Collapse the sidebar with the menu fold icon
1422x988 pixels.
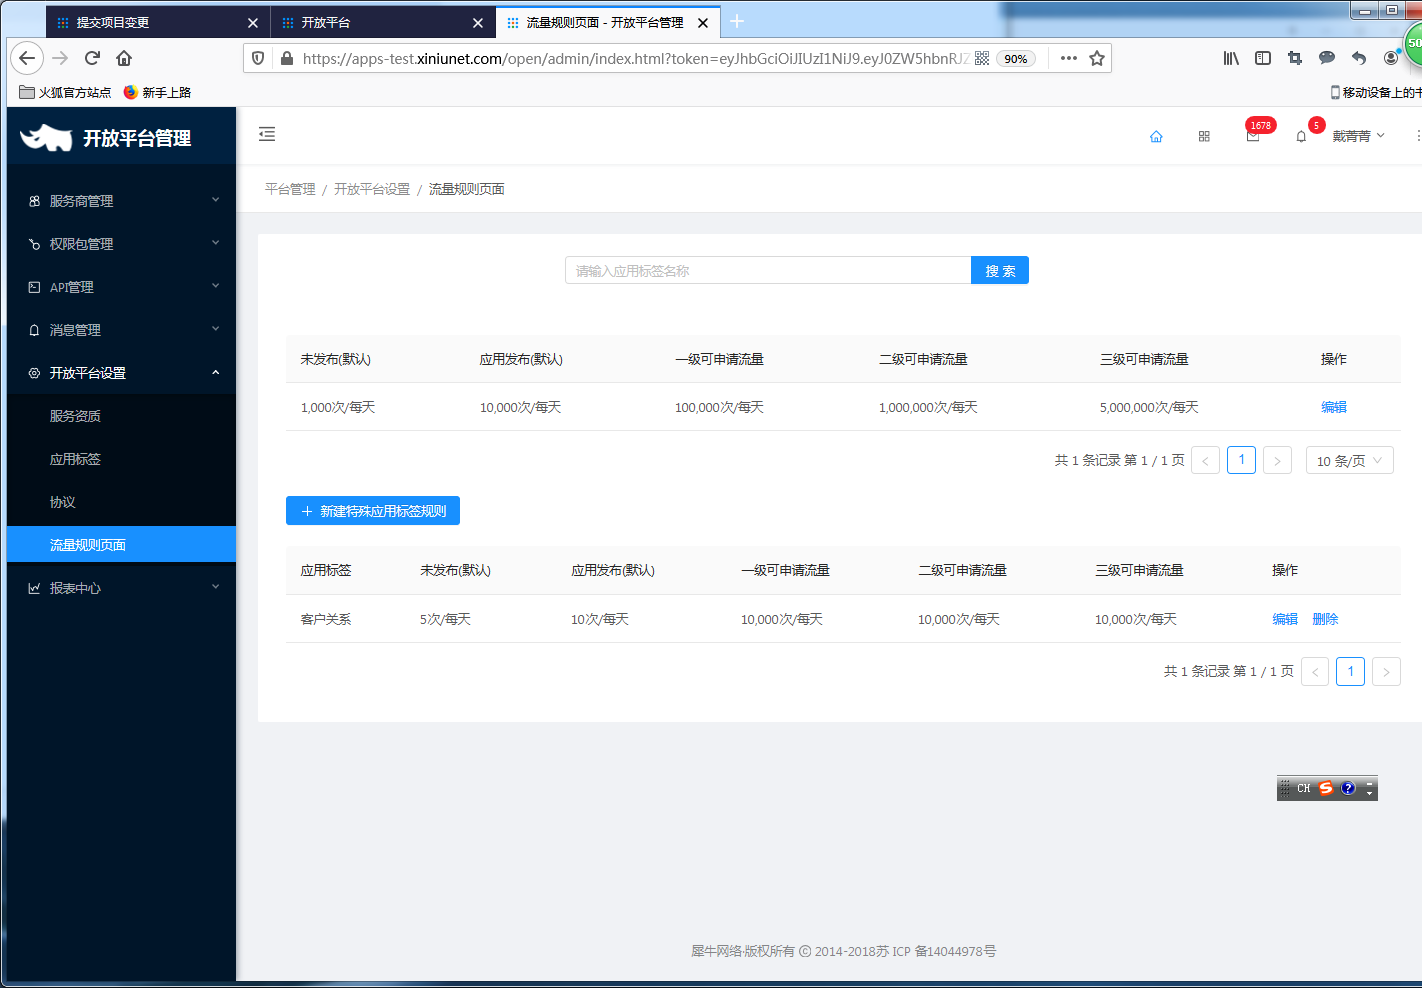pos(267,134)
